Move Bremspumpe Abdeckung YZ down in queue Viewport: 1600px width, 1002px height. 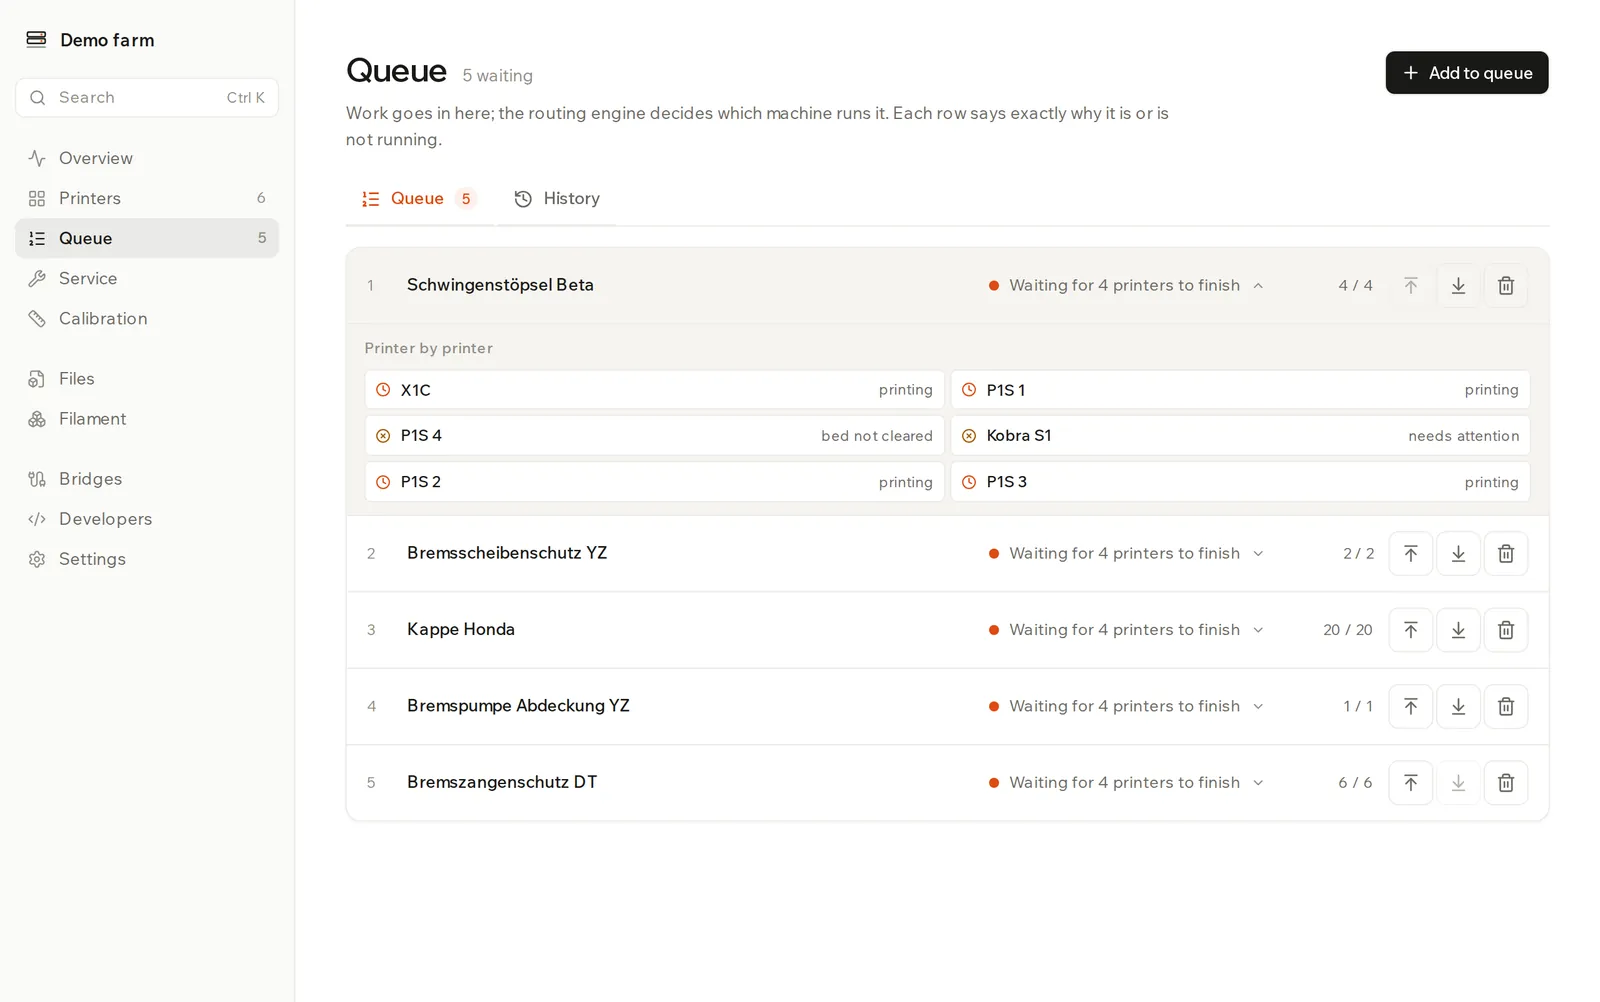[1458, 706]
